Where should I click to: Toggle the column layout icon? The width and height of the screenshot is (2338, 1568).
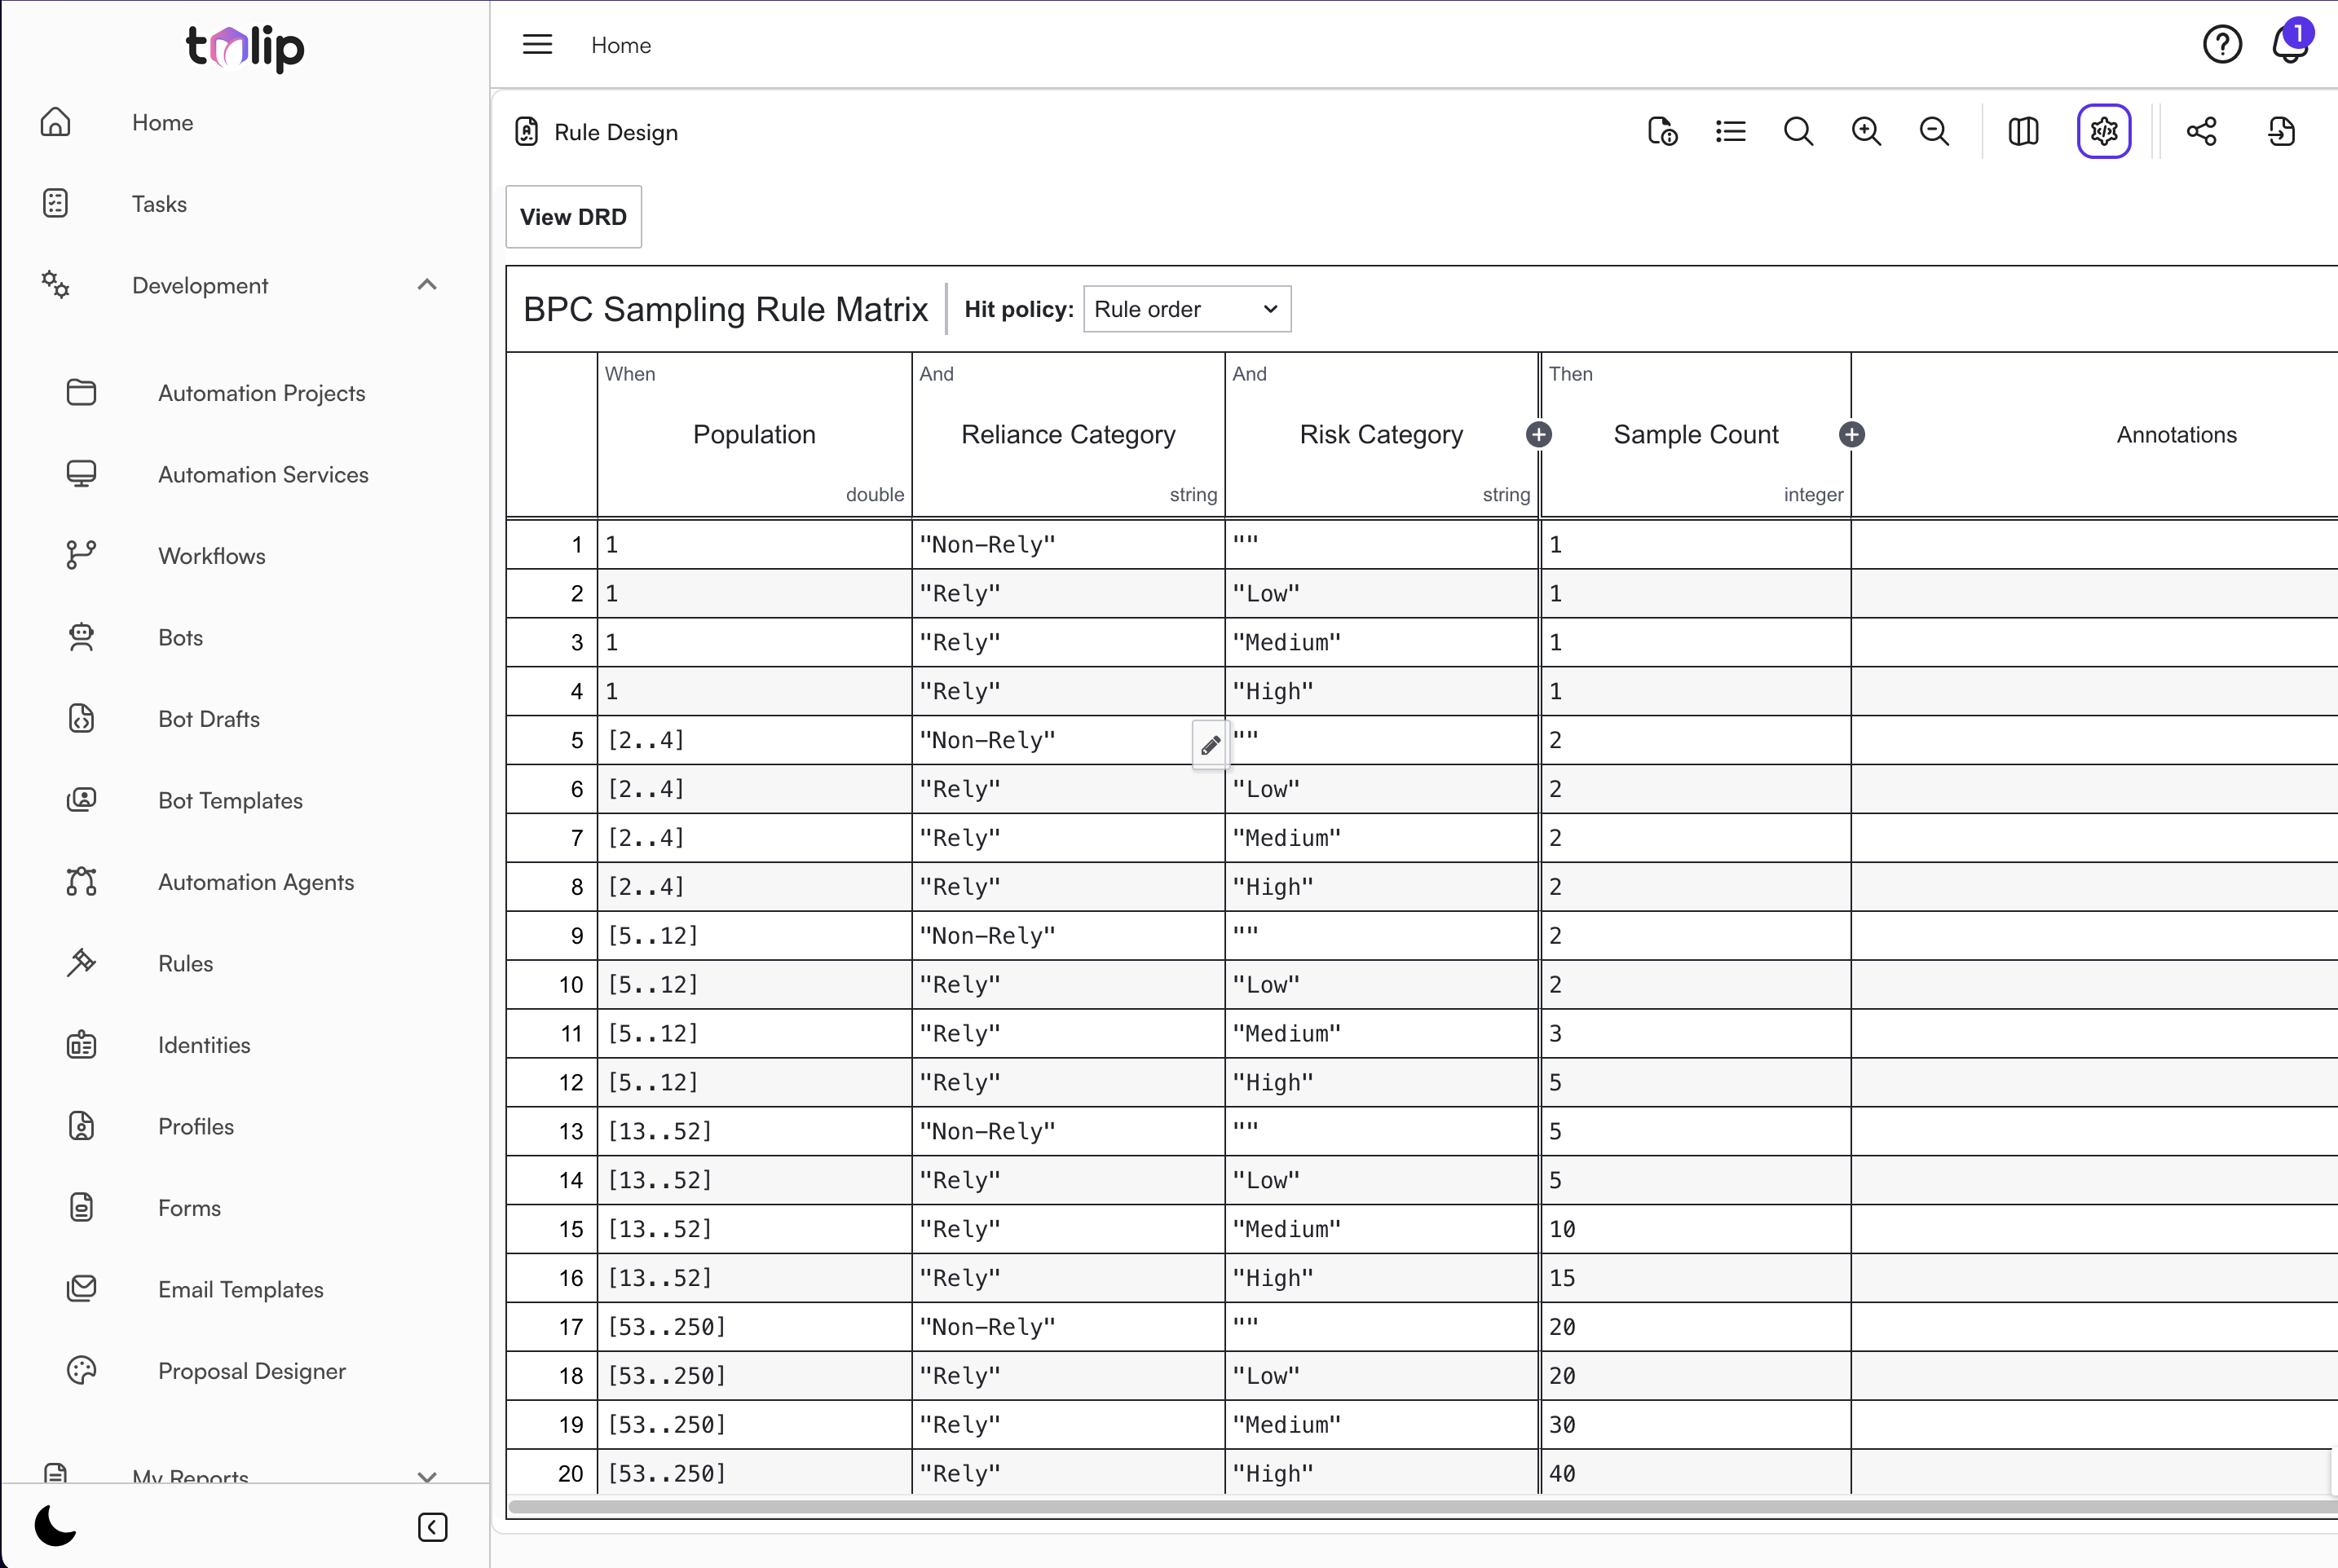coord(2023,132)
